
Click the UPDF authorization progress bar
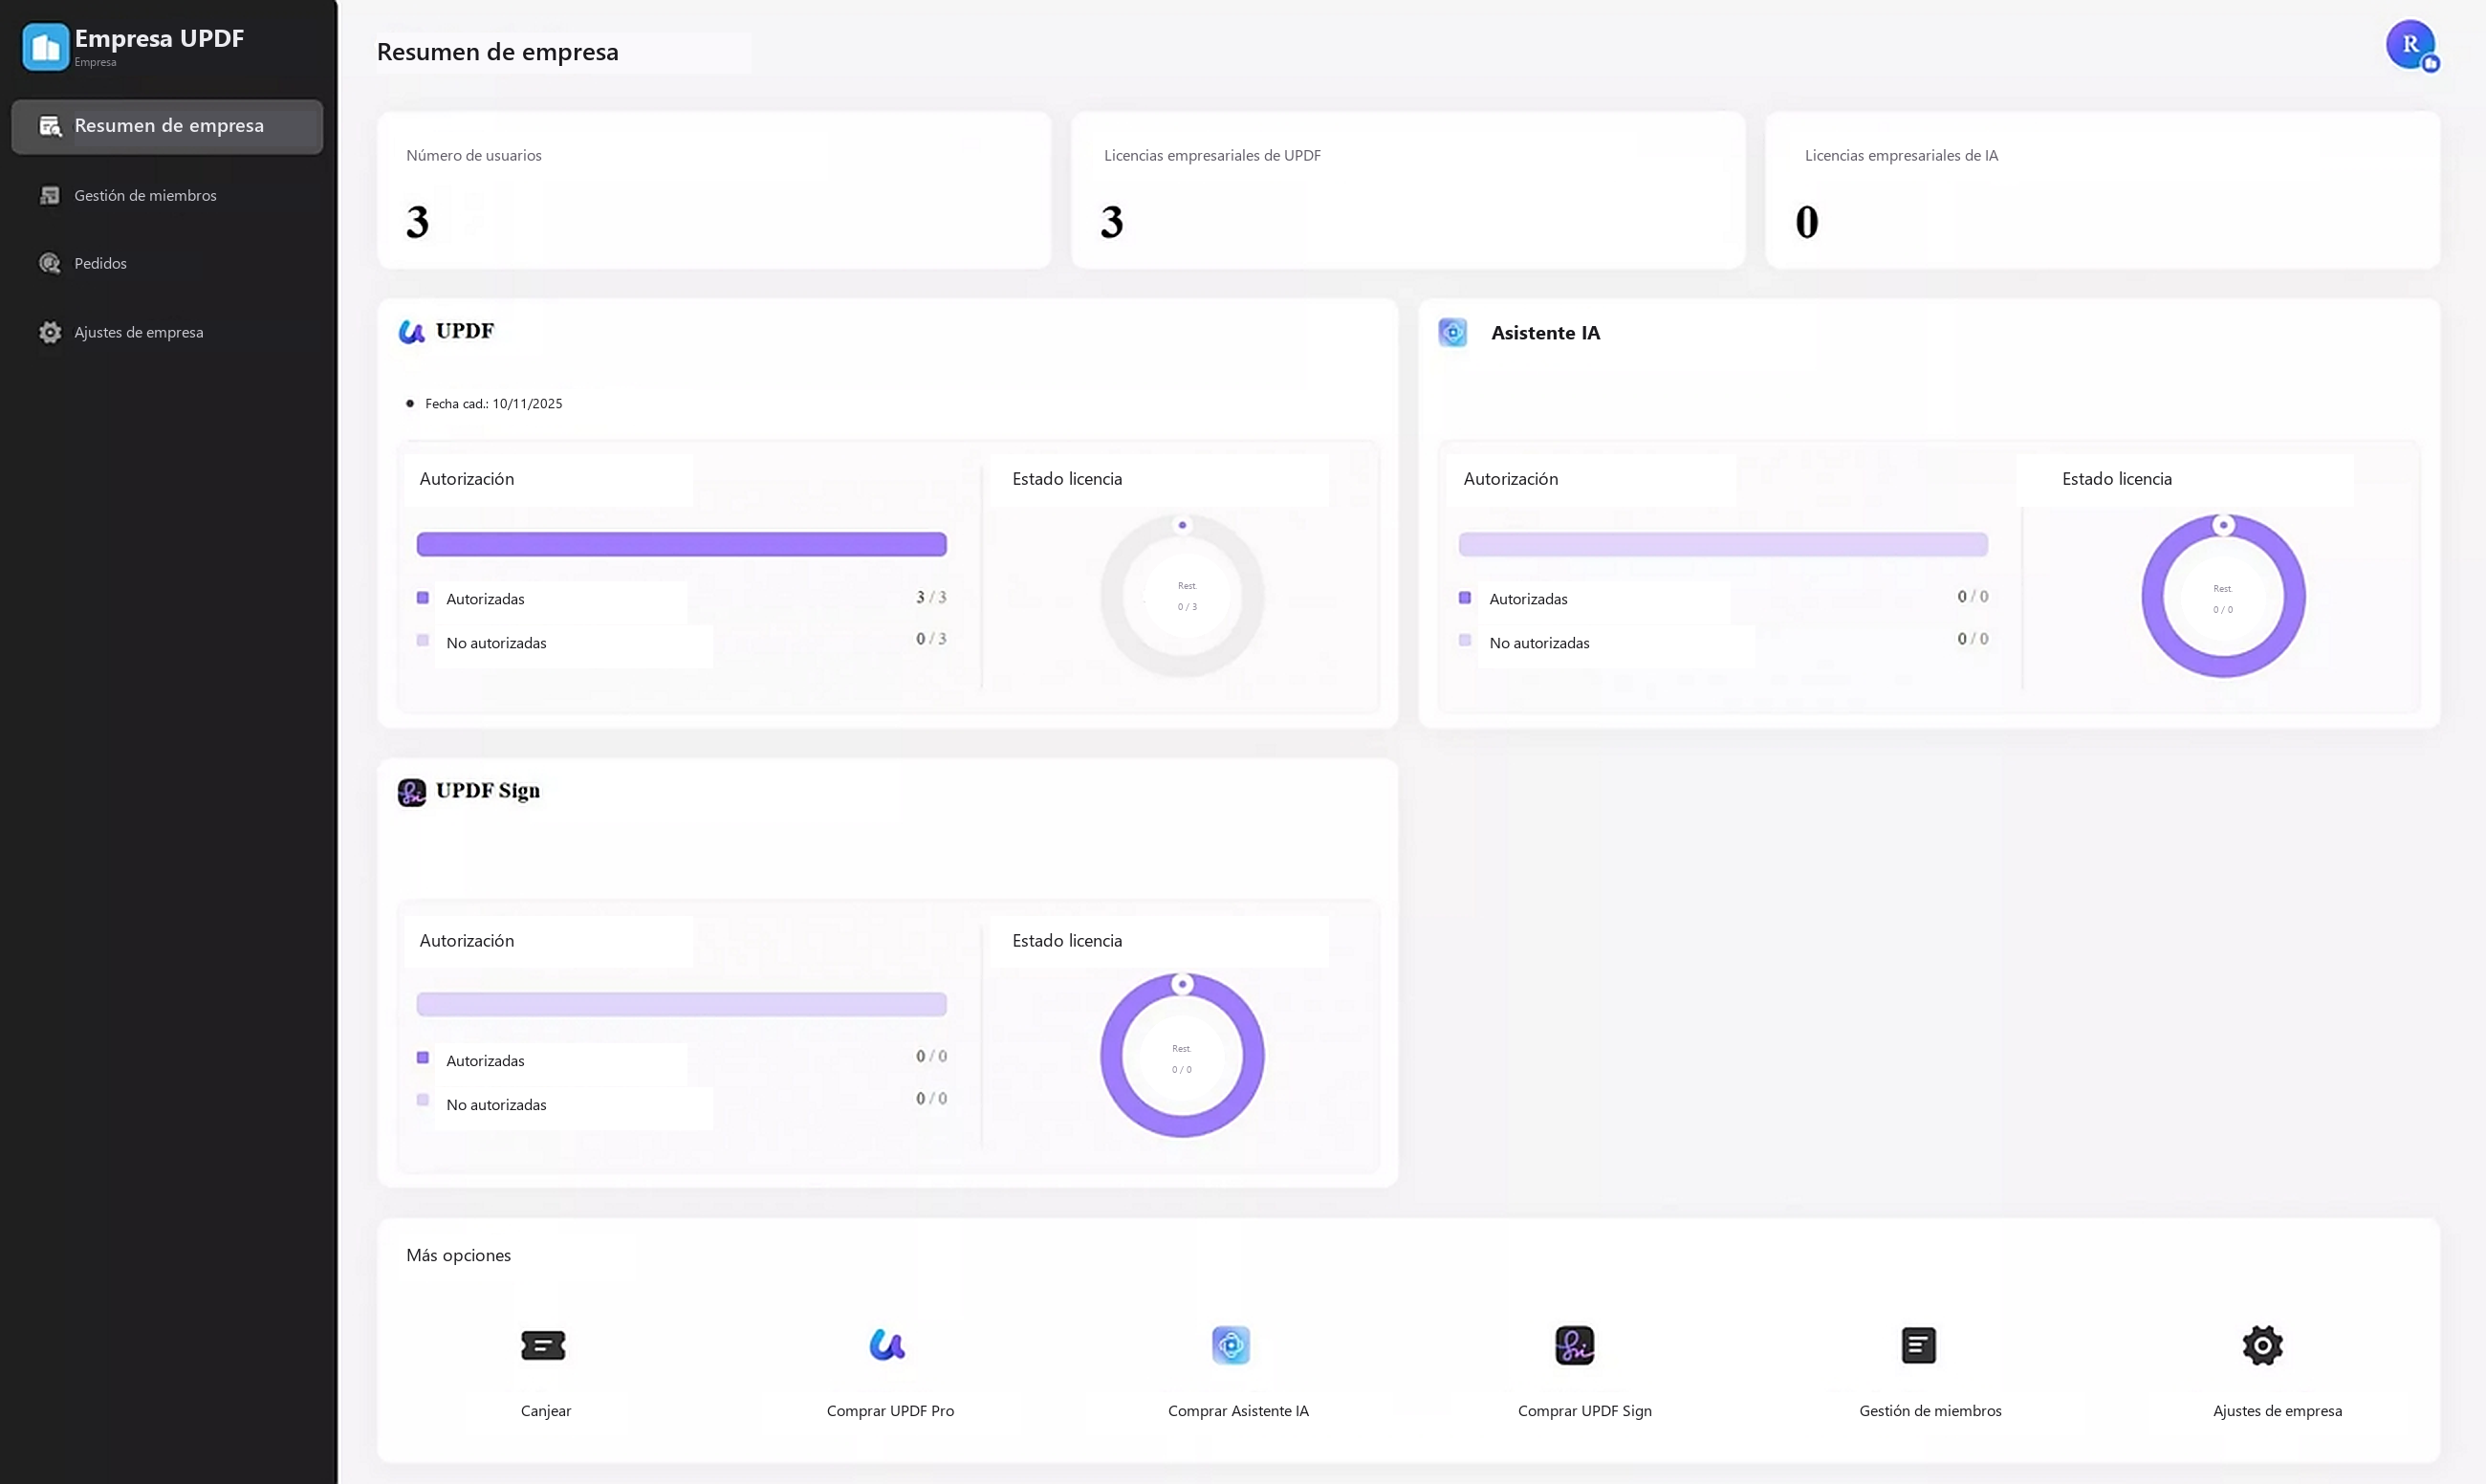click(x=681, y=544)
